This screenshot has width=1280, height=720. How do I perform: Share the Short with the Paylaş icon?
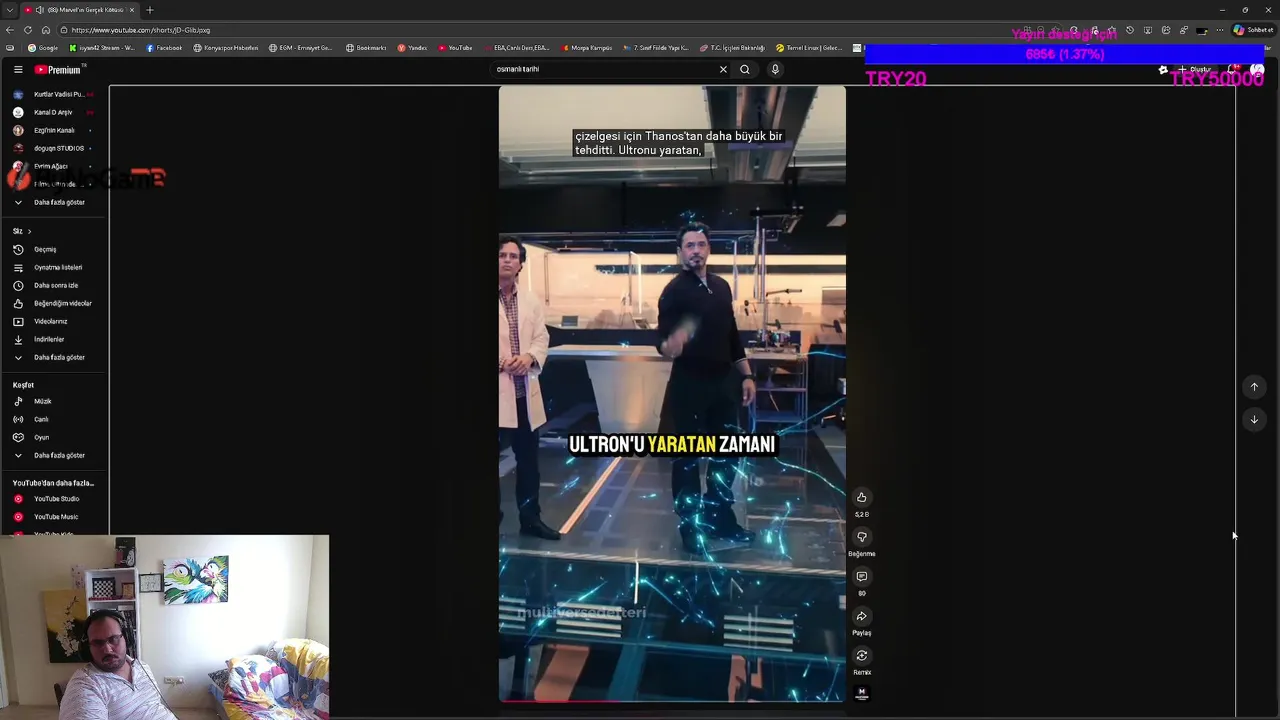(x=861, y=616)
